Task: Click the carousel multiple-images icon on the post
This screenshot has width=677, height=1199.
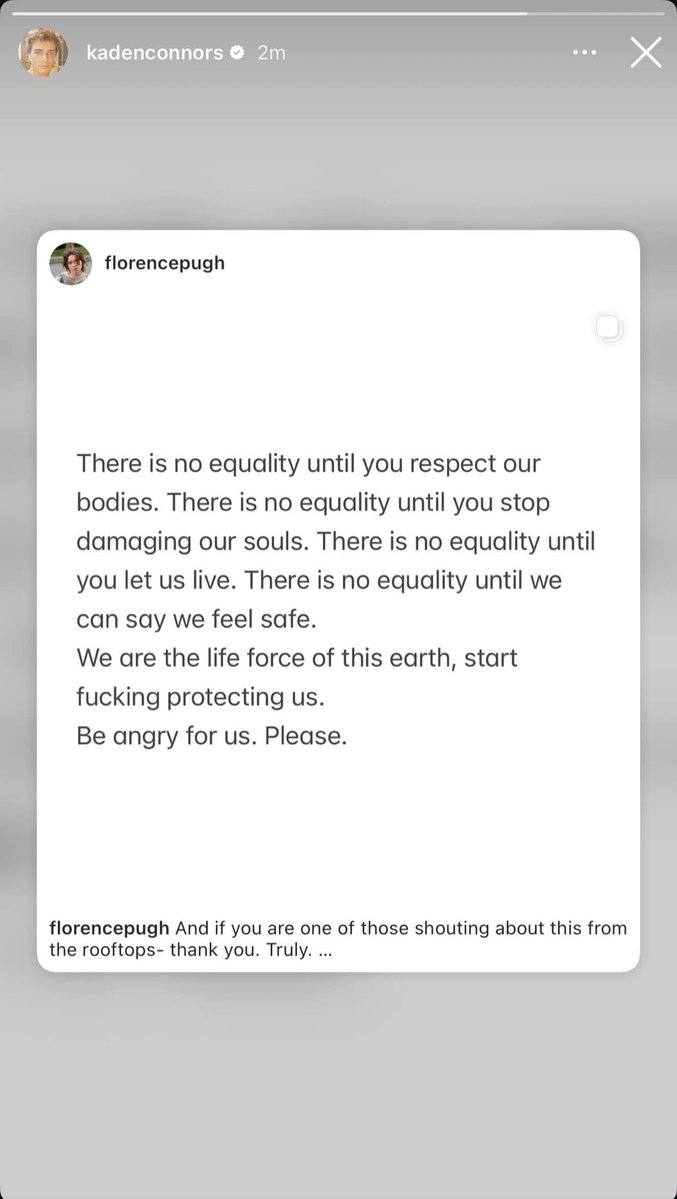Action: (609, 328)
